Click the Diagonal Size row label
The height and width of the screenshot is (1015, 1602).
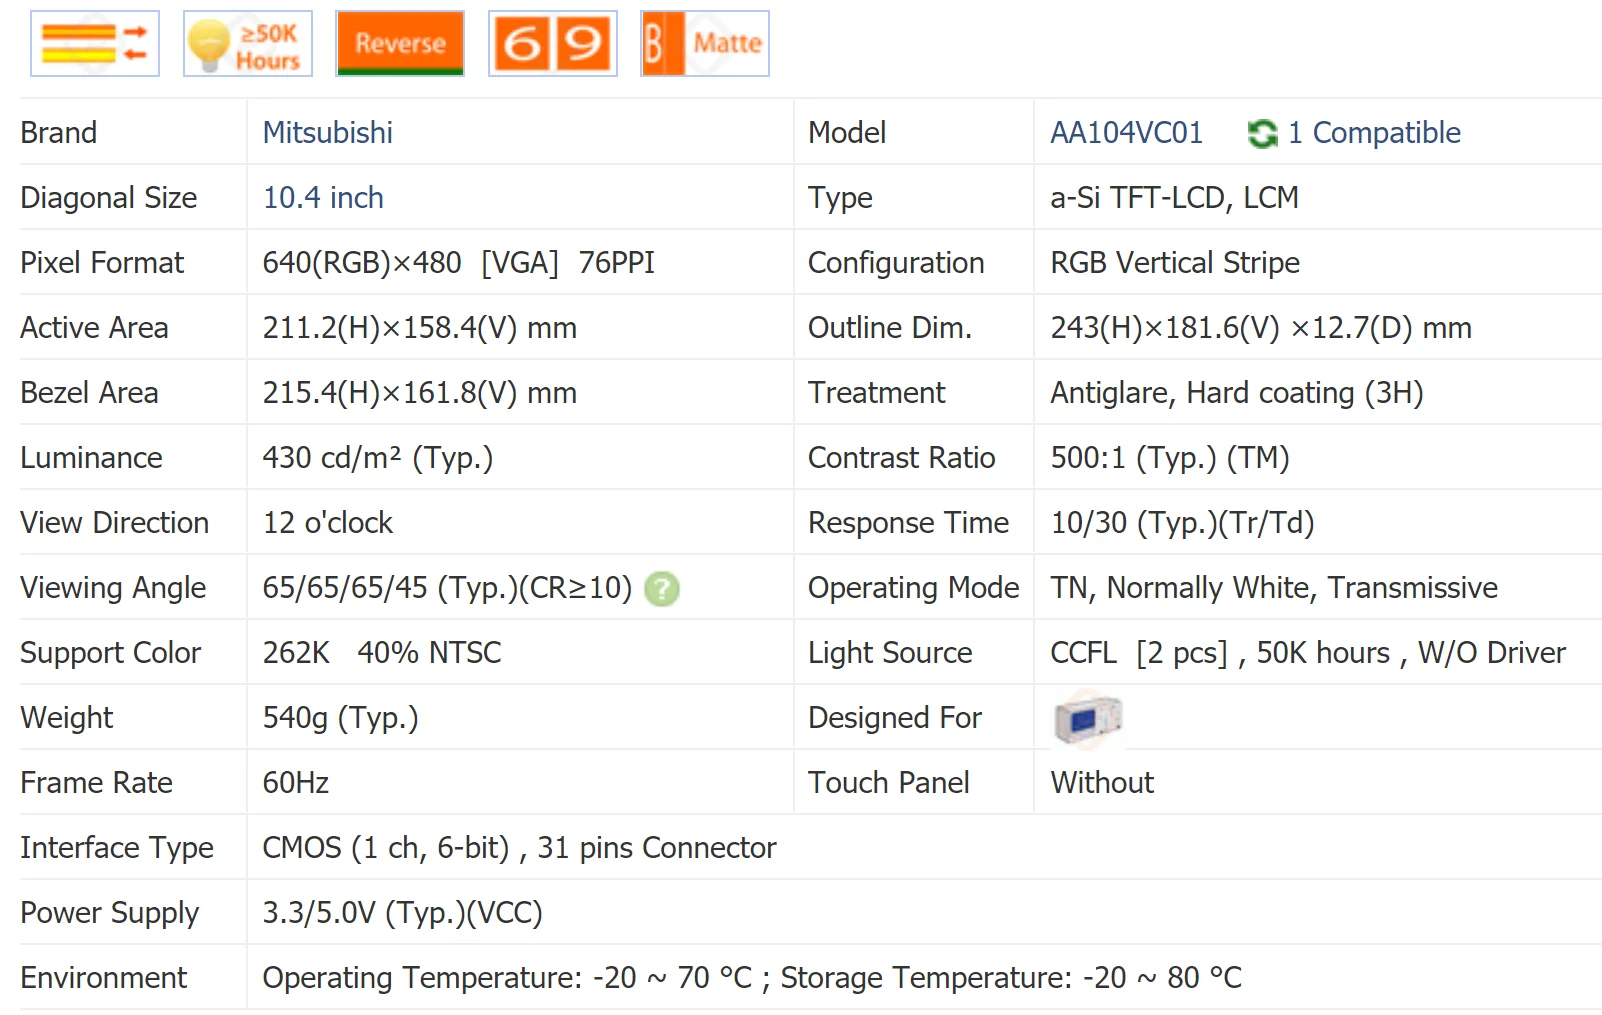tap(109, 198)
